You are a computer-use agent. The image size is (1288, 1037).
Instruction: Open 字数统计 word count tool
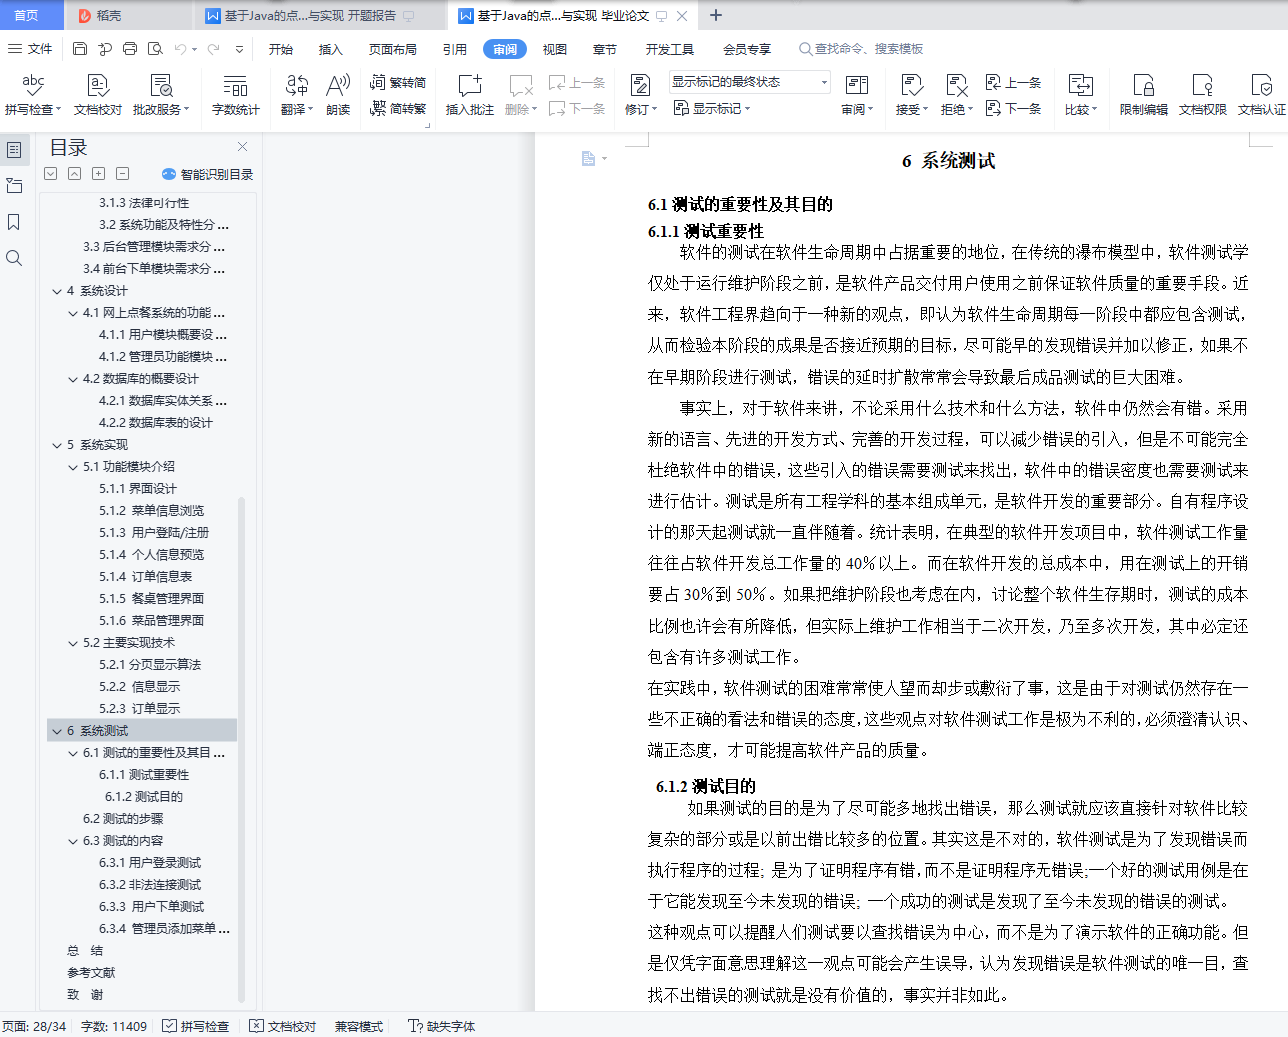(235, 95)
